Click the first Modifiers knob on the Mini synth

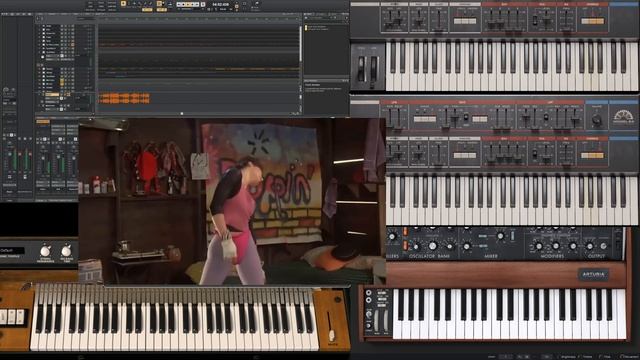point(539,246)
